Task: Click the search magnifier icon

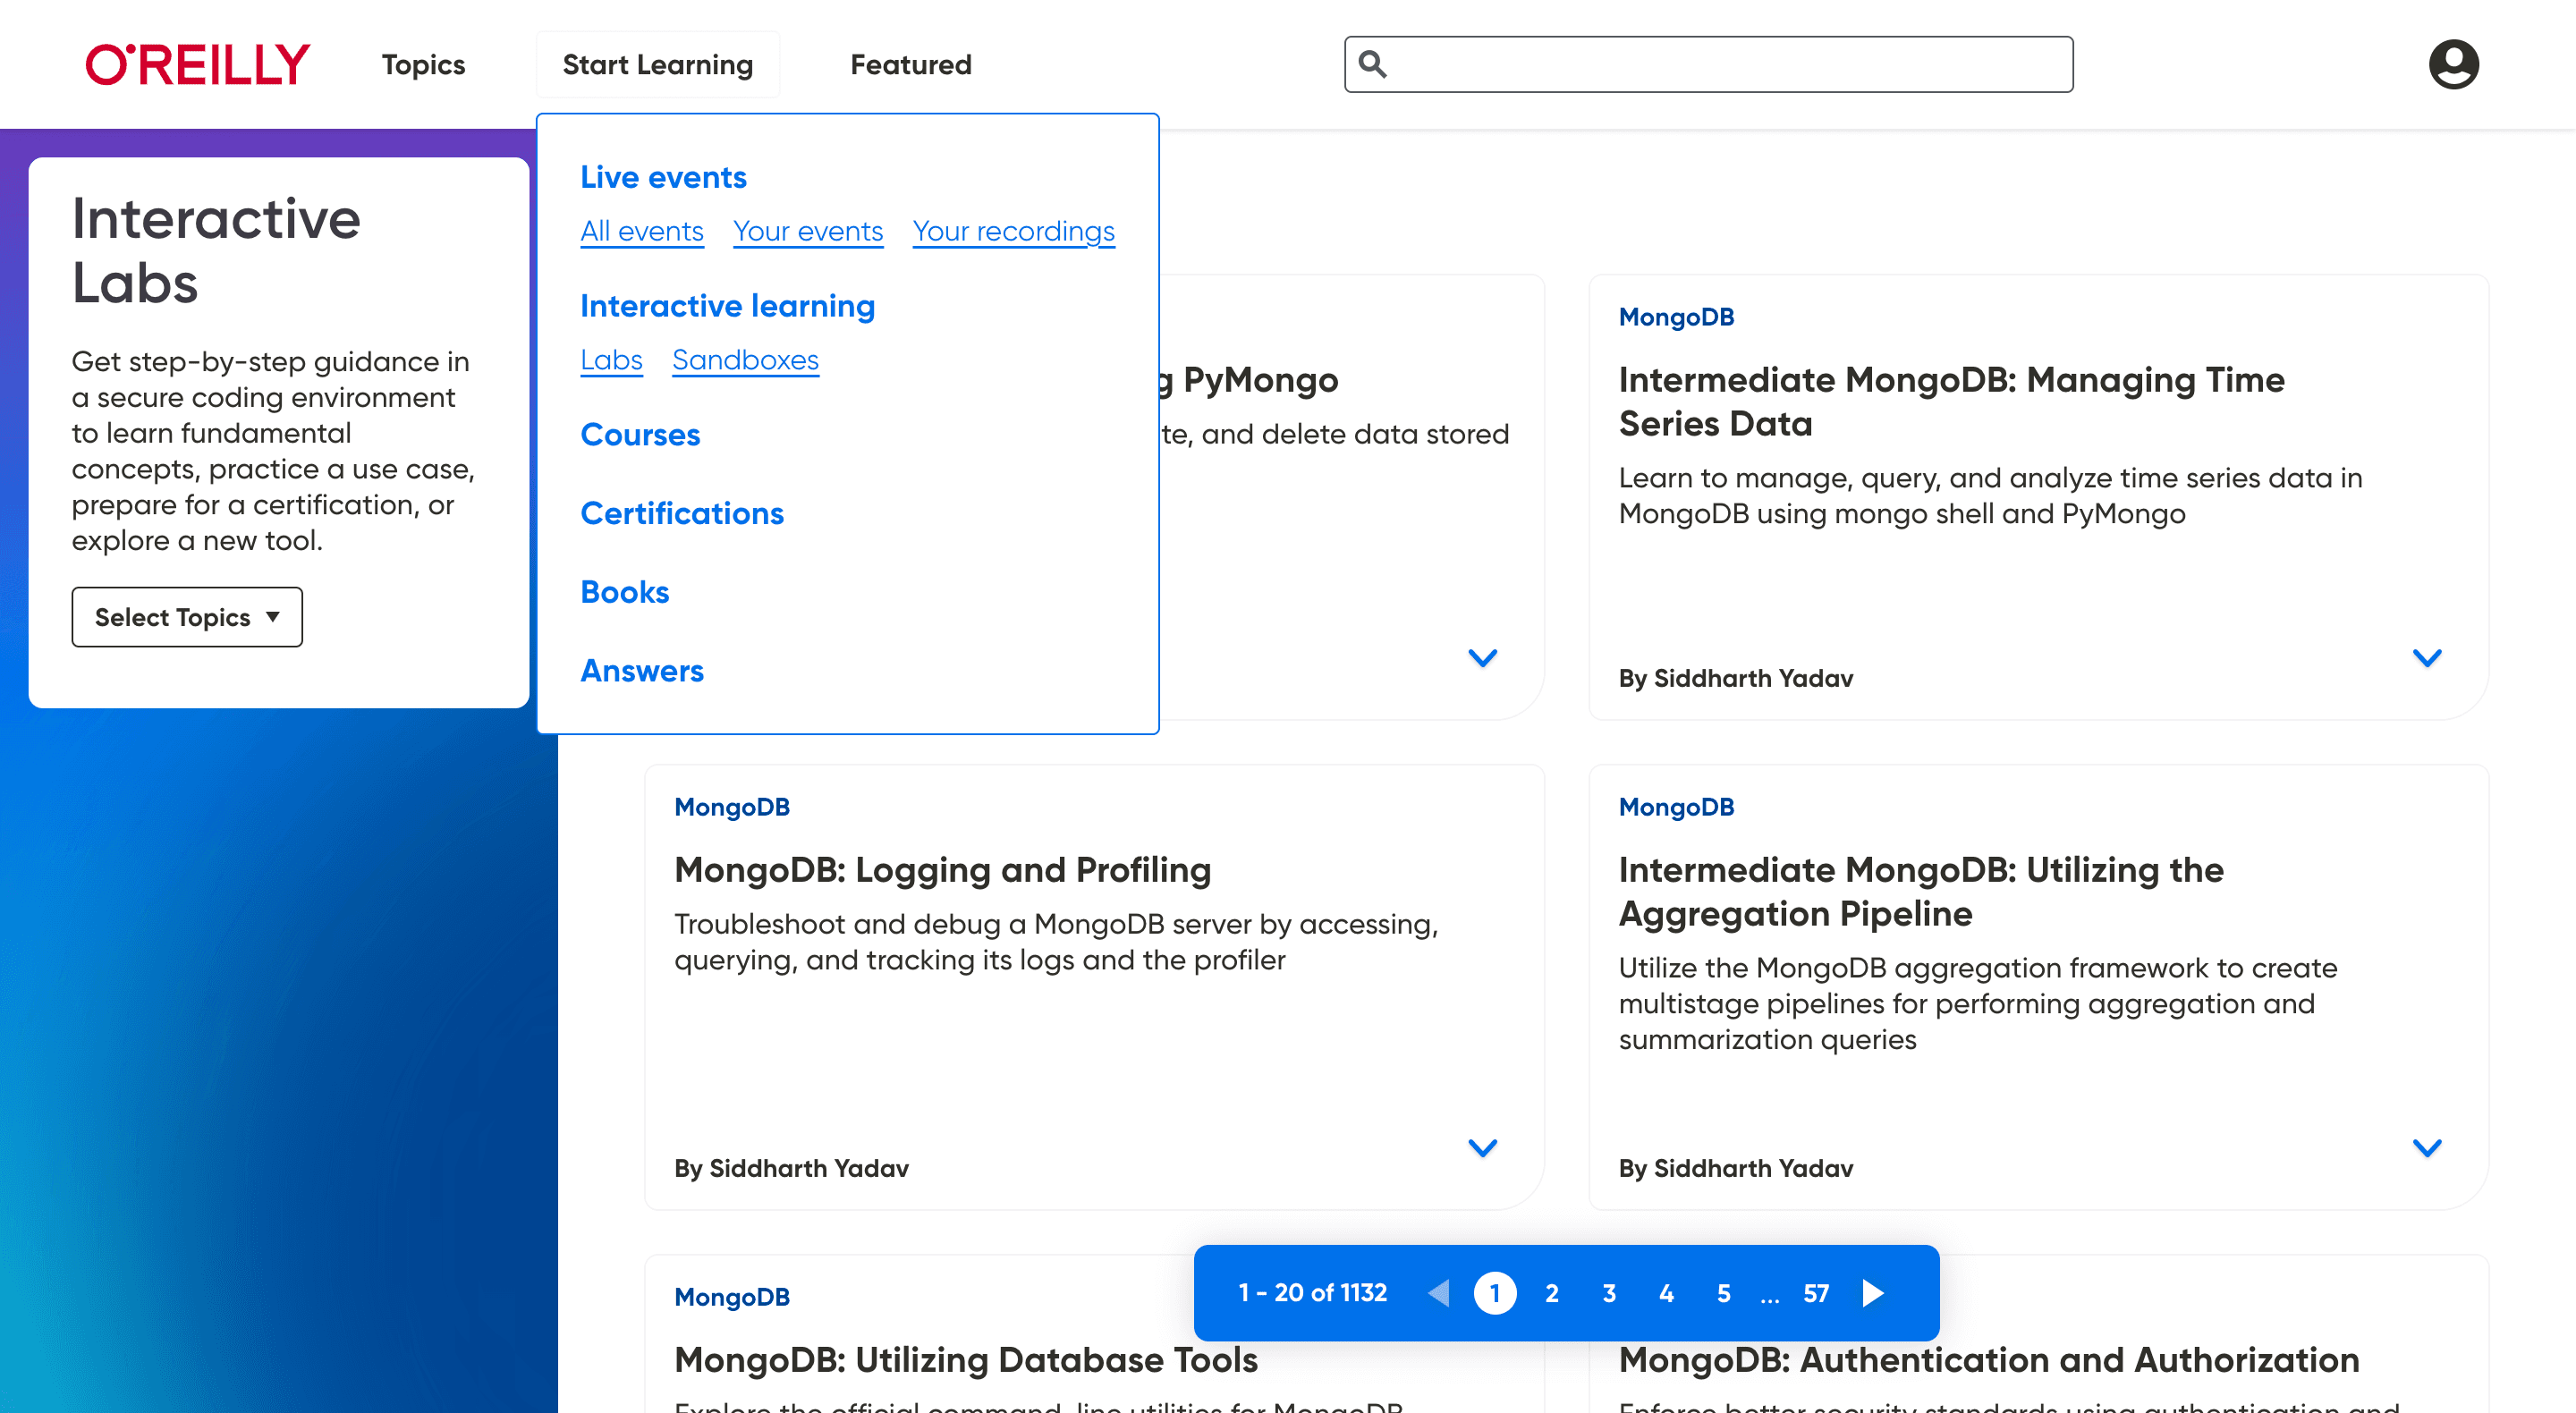Action: point(1373,64)
